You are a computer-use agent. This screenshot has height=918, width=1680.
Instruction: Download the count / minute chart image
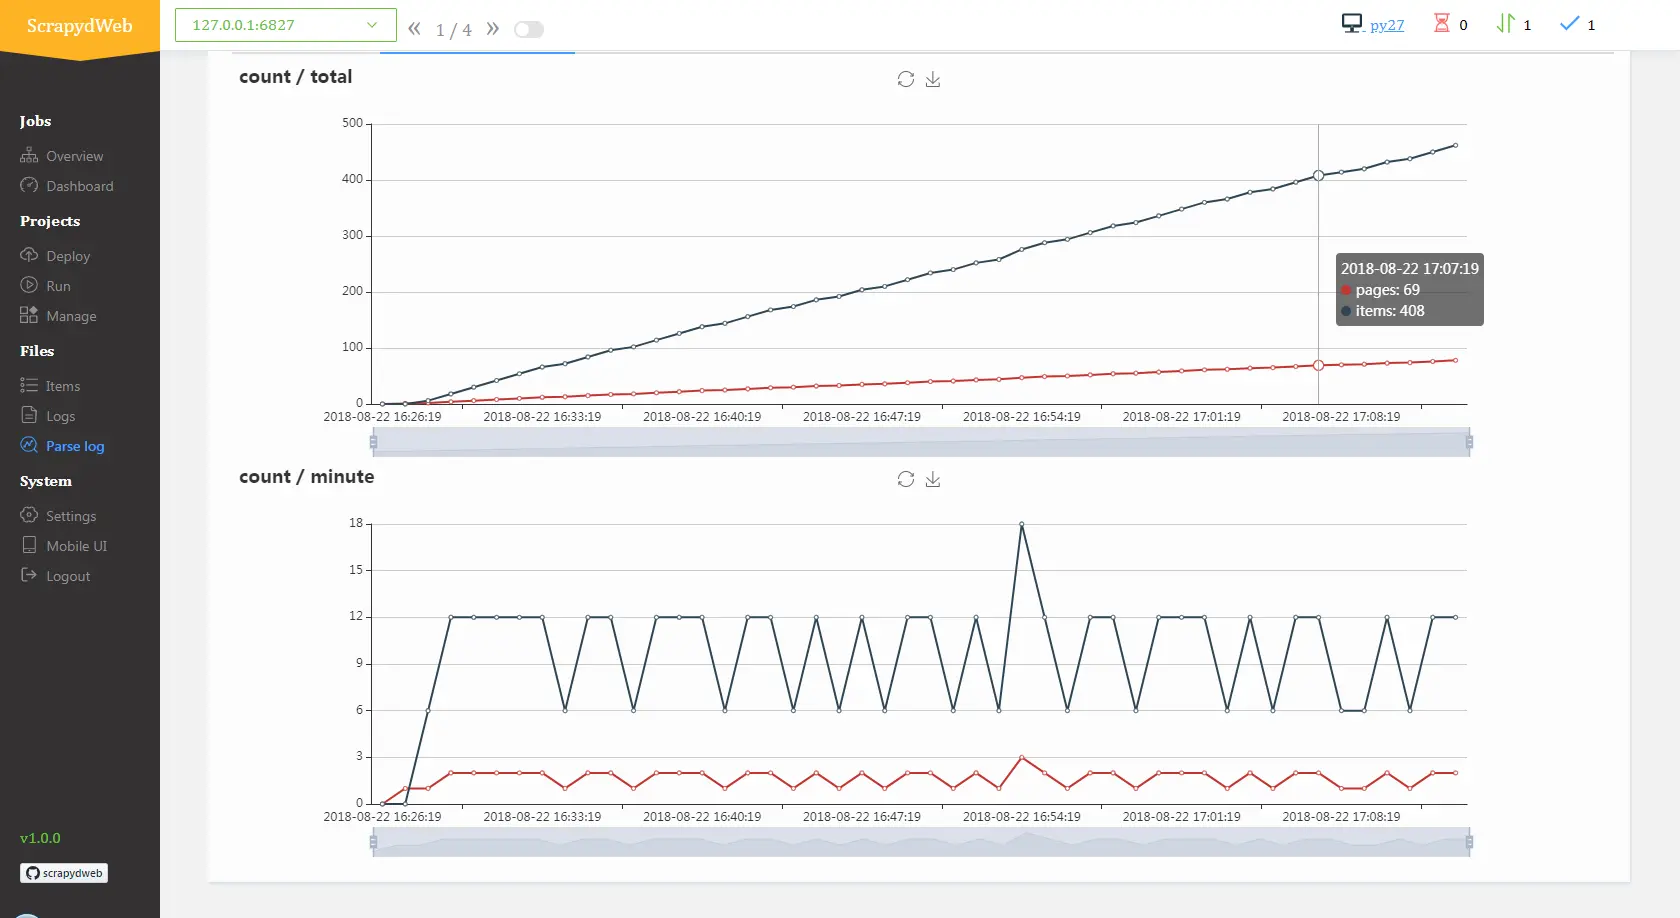tap(933, 479)
